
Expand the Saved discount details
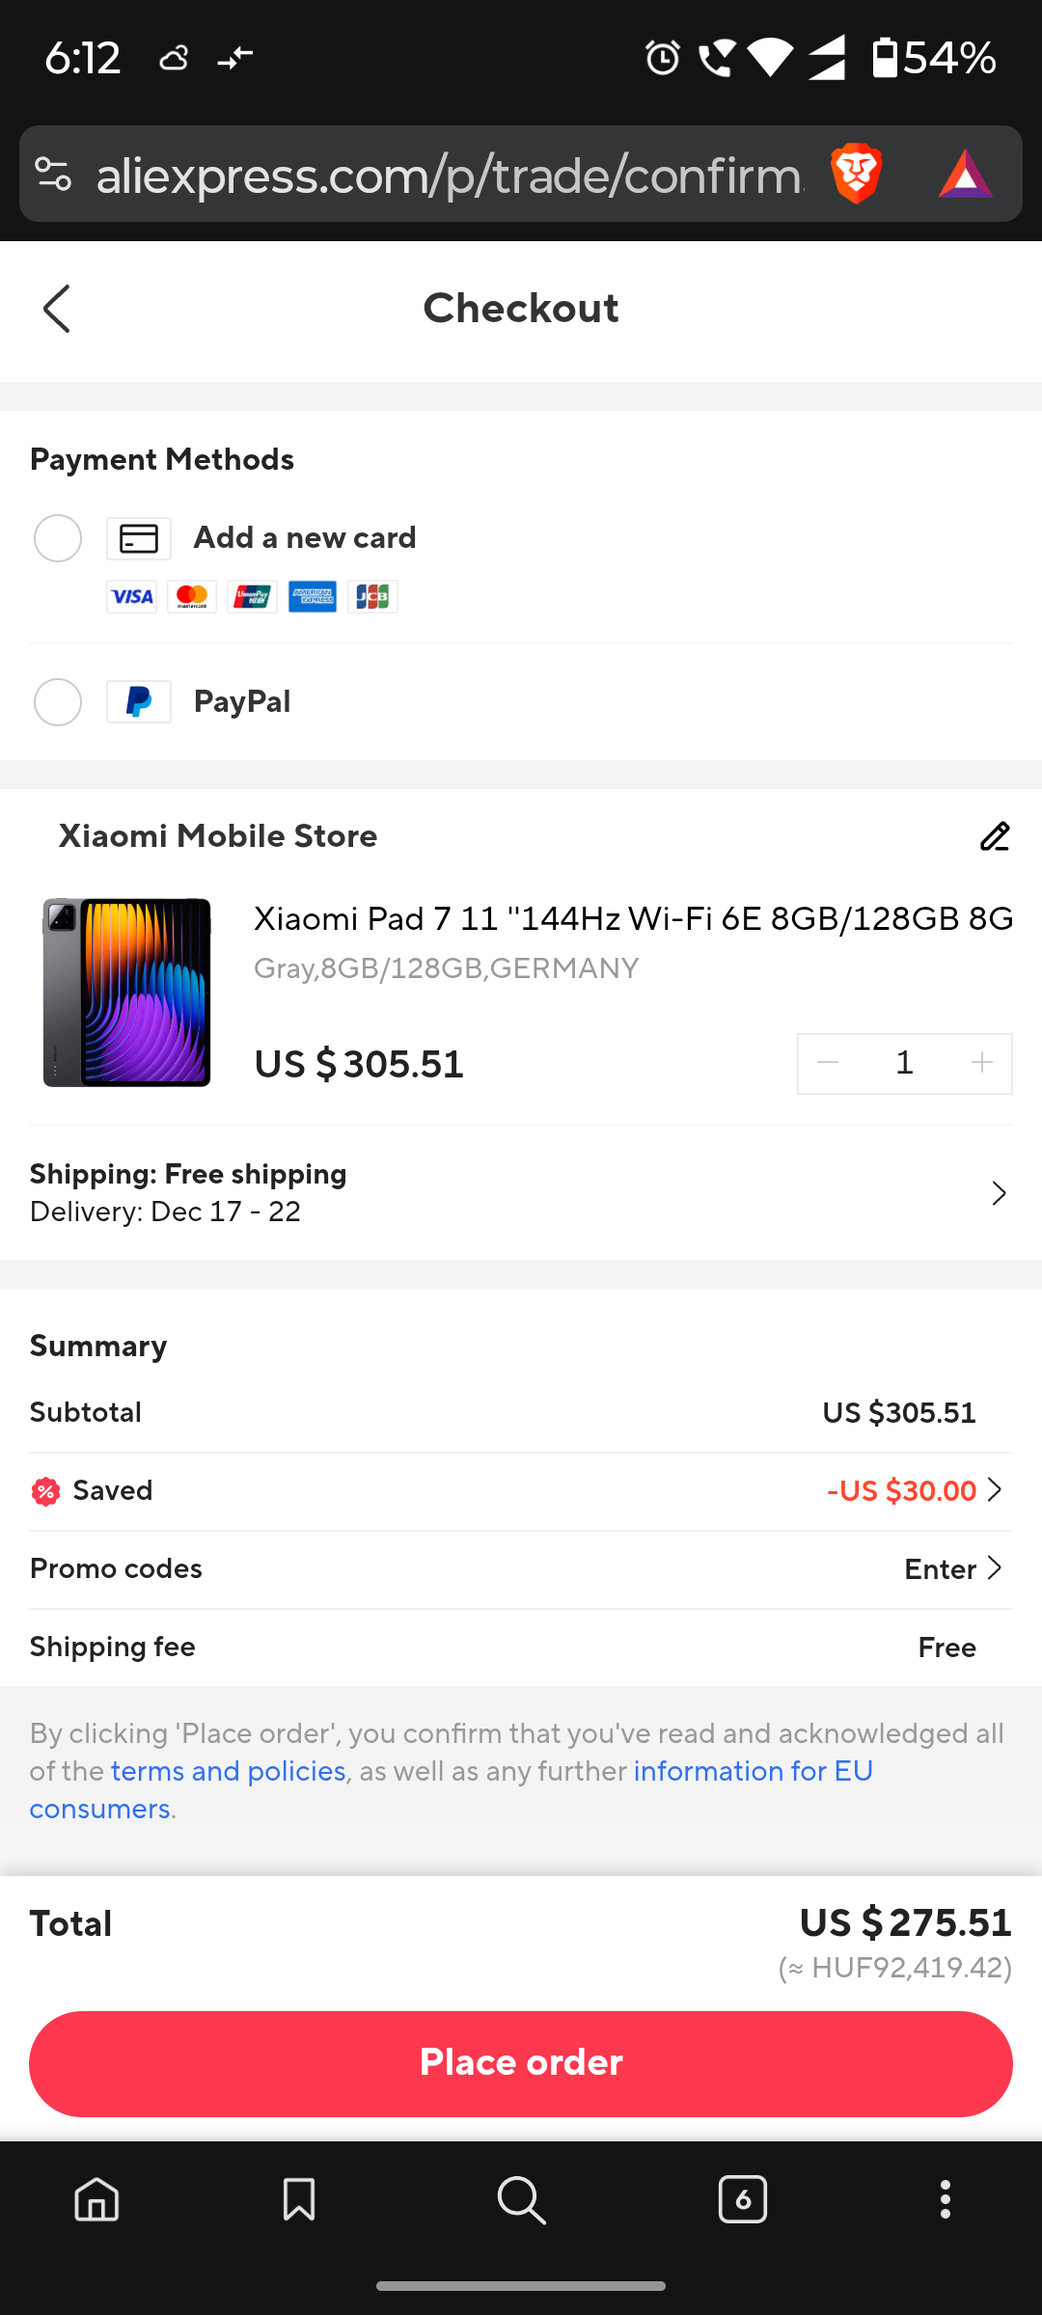coord(994,1490)
